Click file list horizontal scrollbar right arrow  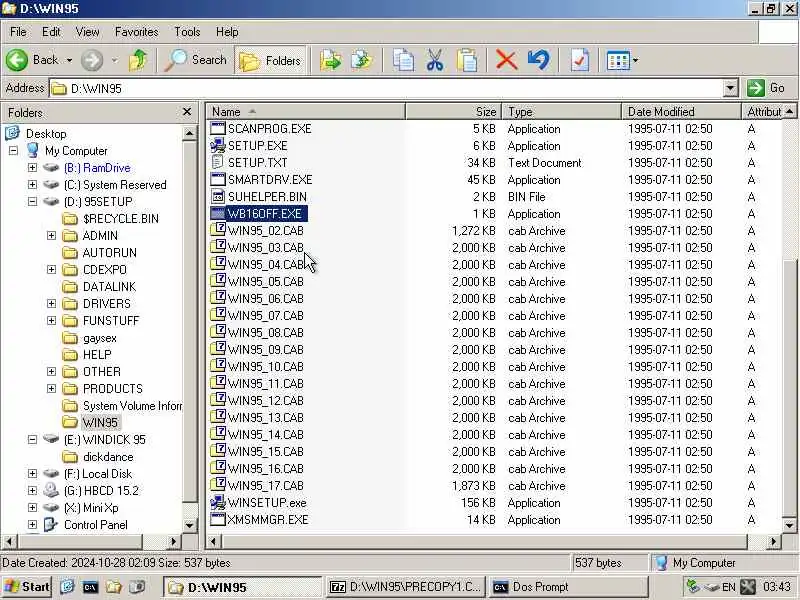click(x=773, y=541)
